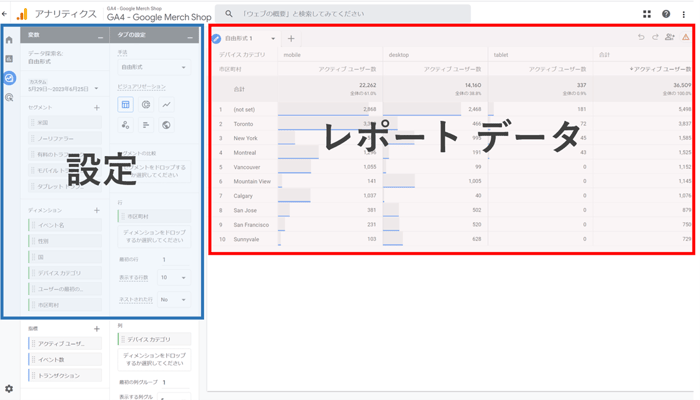
Task: Edit the data exploration name 自由形式
Action: 39,62
